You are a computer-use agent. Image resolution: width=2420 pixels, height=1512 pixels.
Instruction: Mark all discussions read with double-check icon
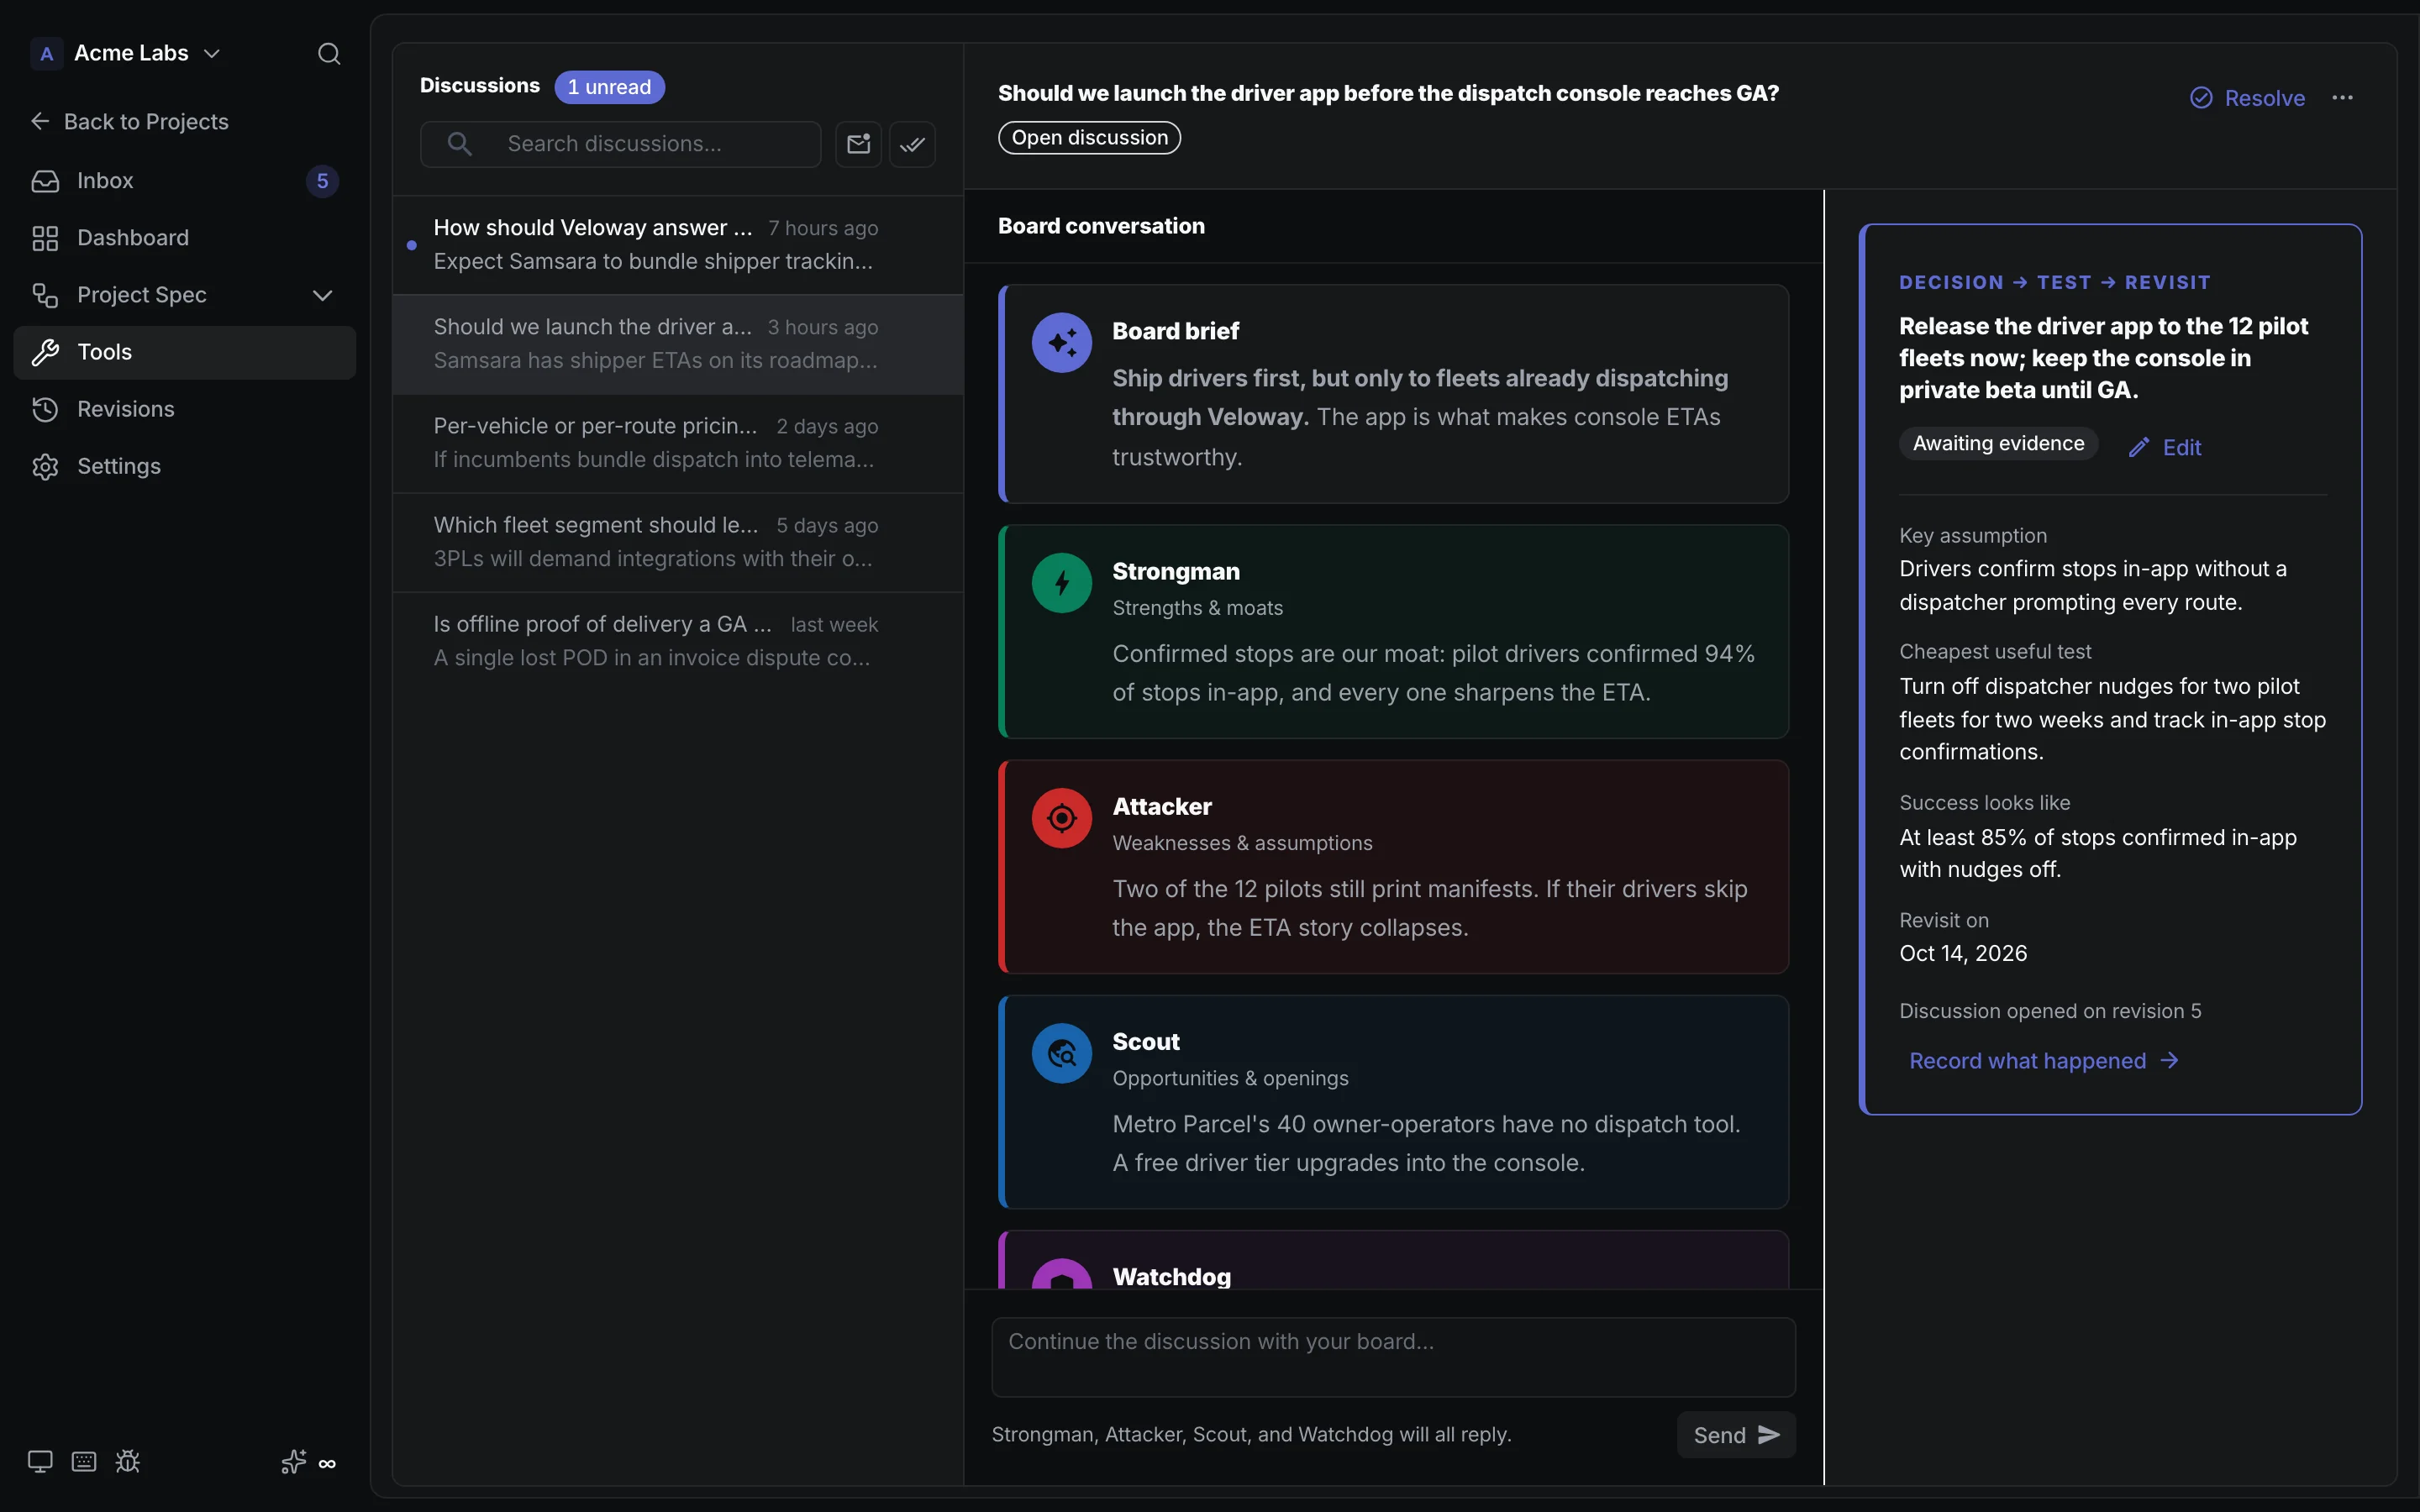click(x=912, y=144)
